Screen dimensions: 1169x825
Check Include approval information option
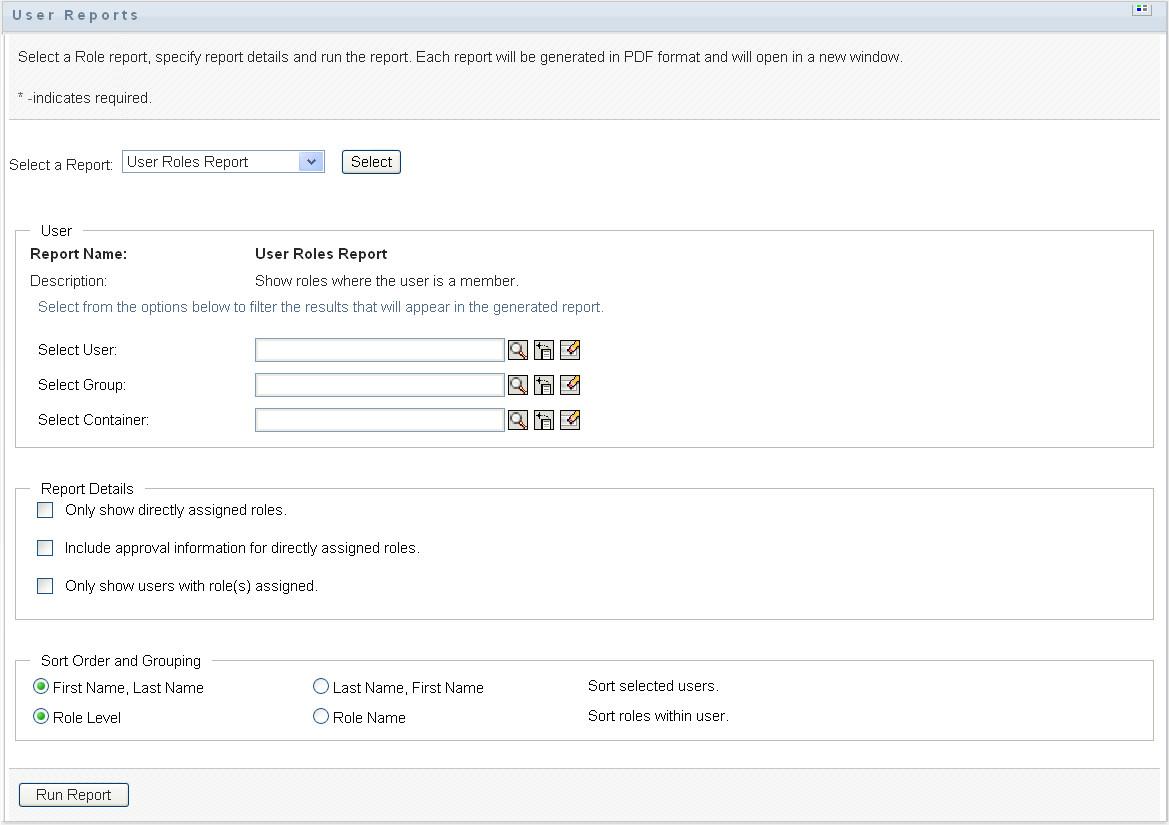click(x=45, y=548)
